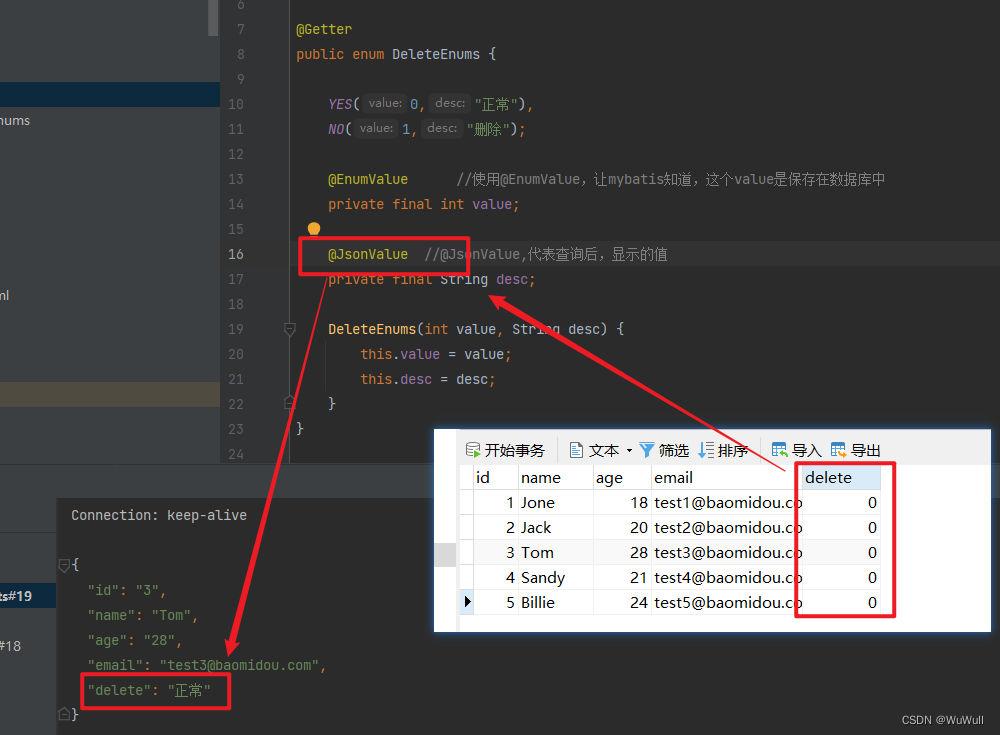Click the YES enum constant
Screen dimensions: 1000x735
click(x=340, y=104)
